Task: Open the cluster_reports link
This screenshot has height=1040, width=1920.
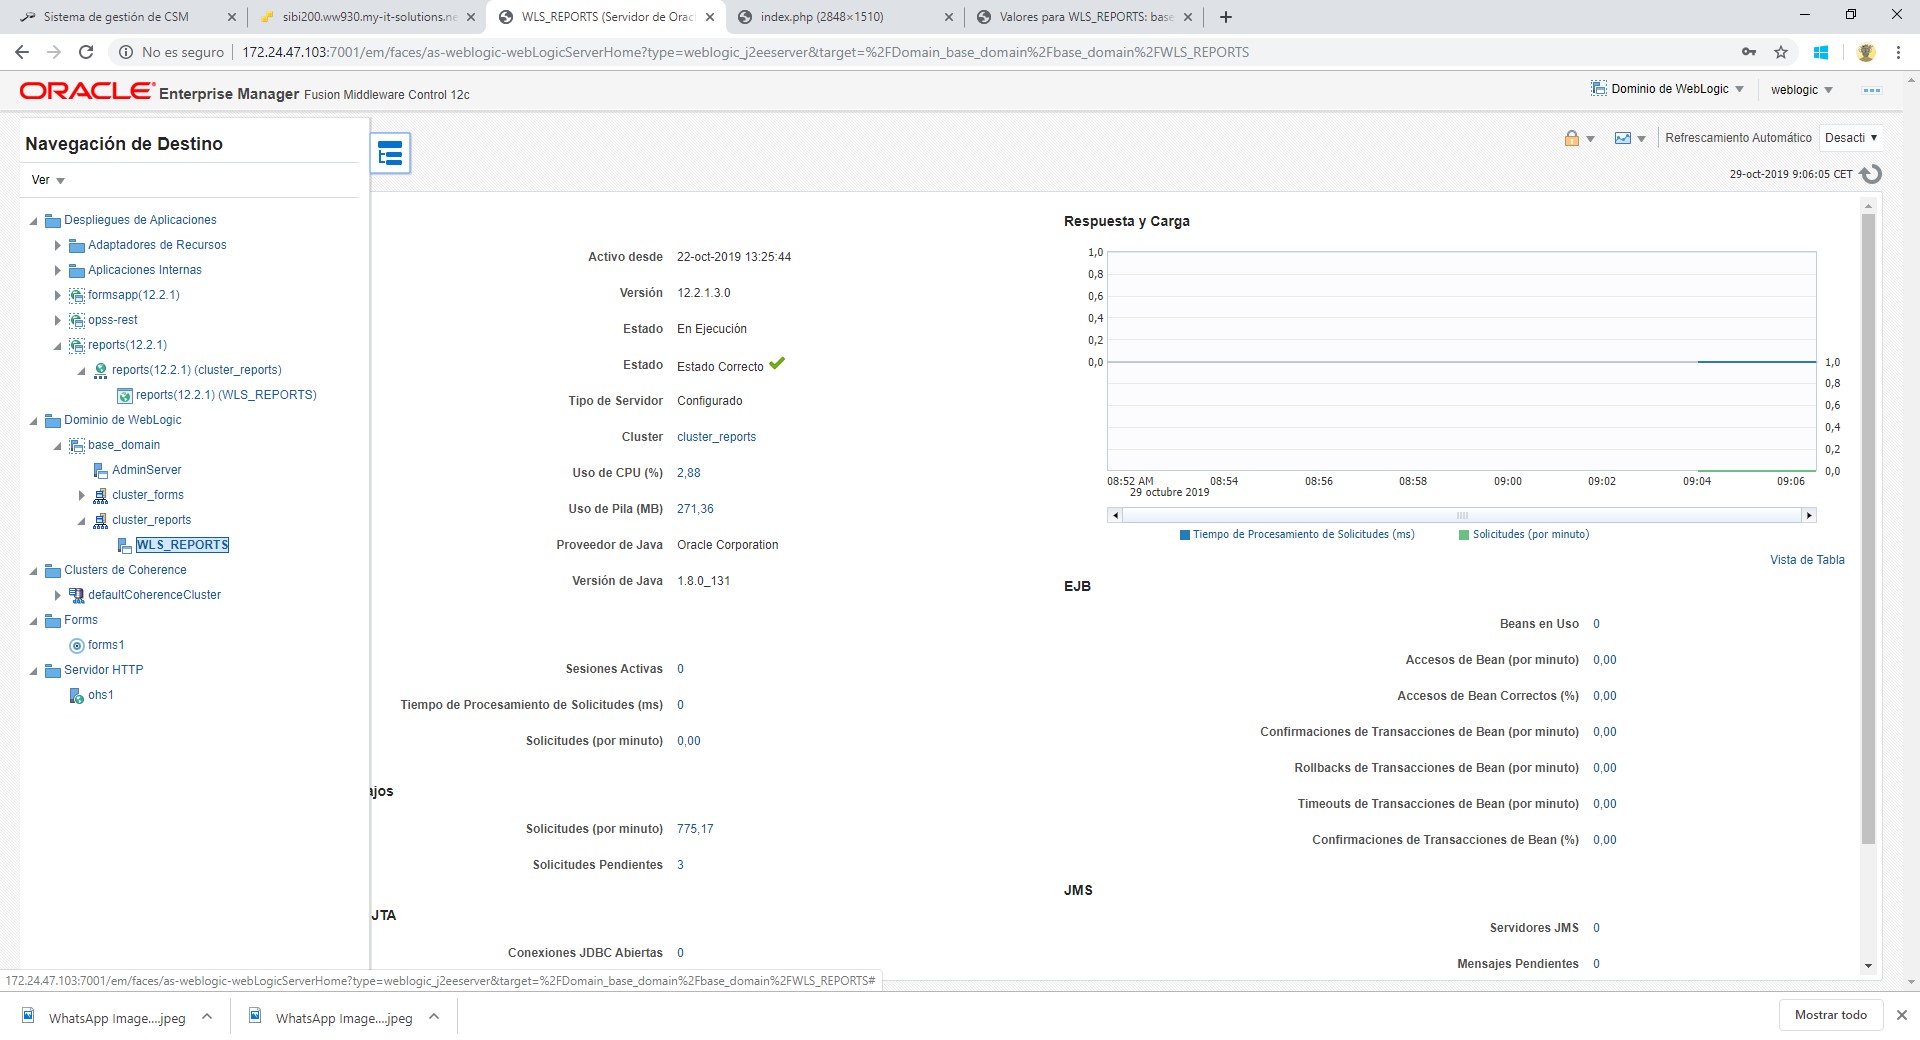Action: coord(716,437)
